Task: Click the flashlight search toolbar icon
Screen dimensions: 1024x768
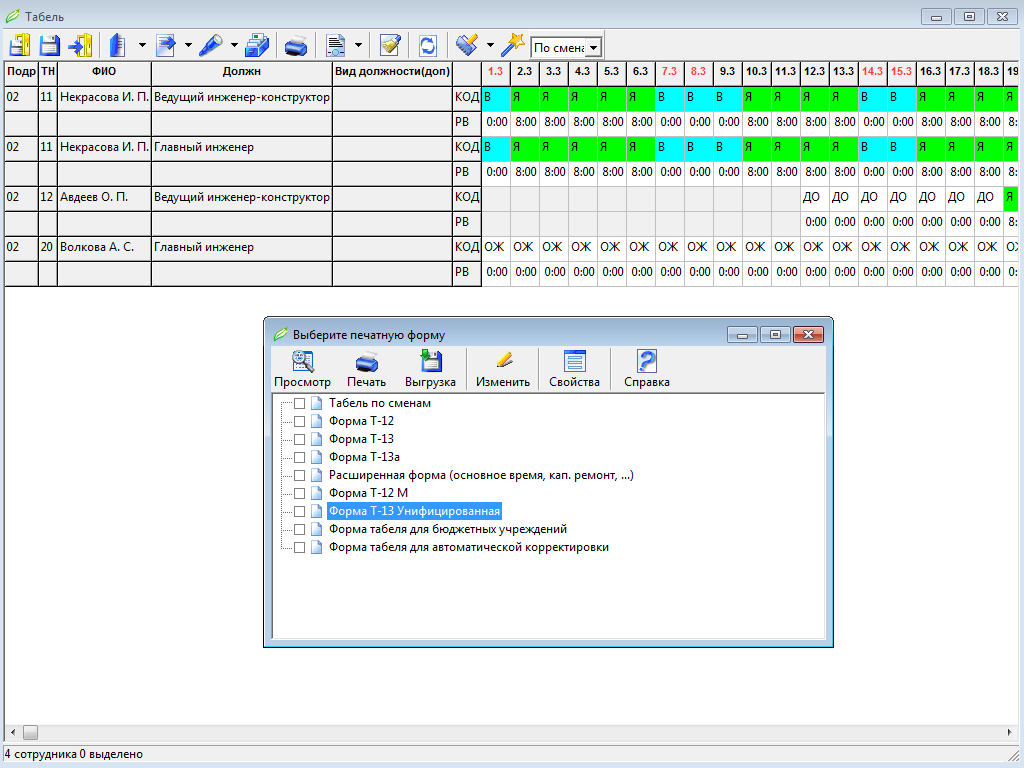Action: point(211,45)
